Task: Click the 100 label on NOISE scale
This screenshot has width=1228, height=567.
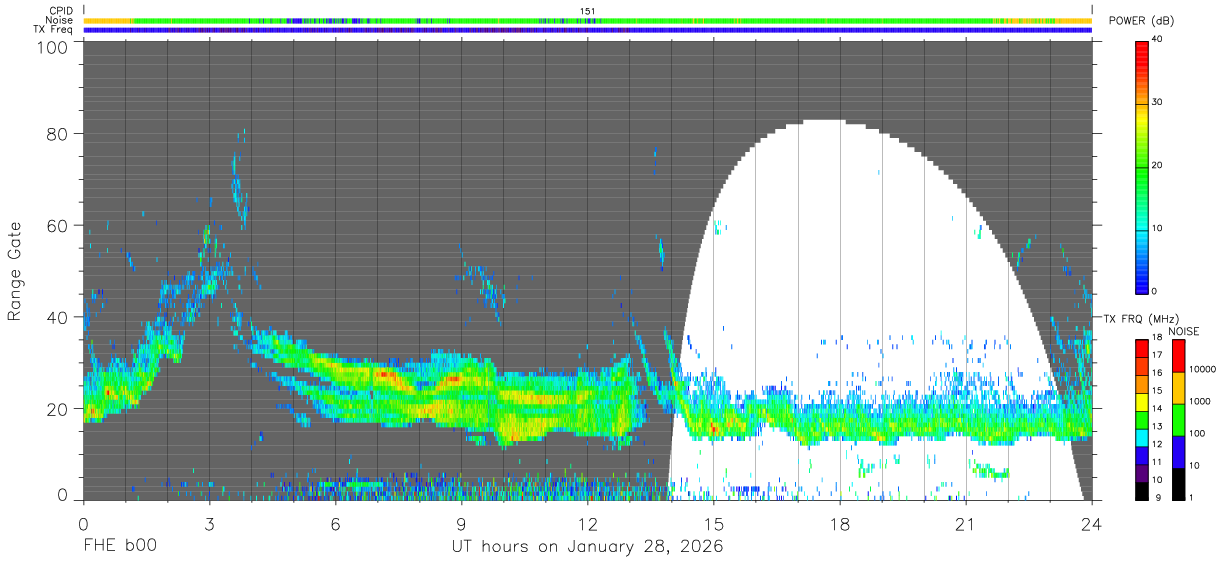Action: pos(1198,434)
